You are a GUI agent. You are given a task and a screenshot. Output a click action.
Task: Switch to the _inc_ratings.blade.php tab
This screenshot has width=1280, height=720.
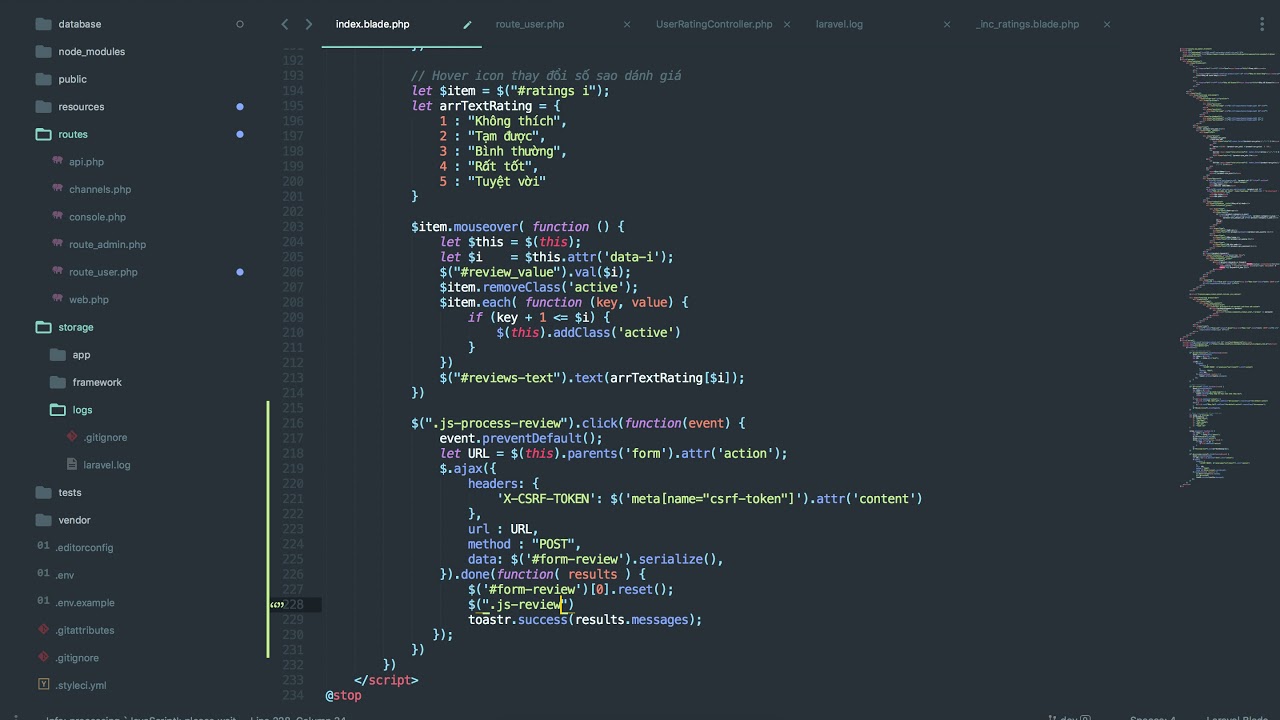[x=1027, y=24]
